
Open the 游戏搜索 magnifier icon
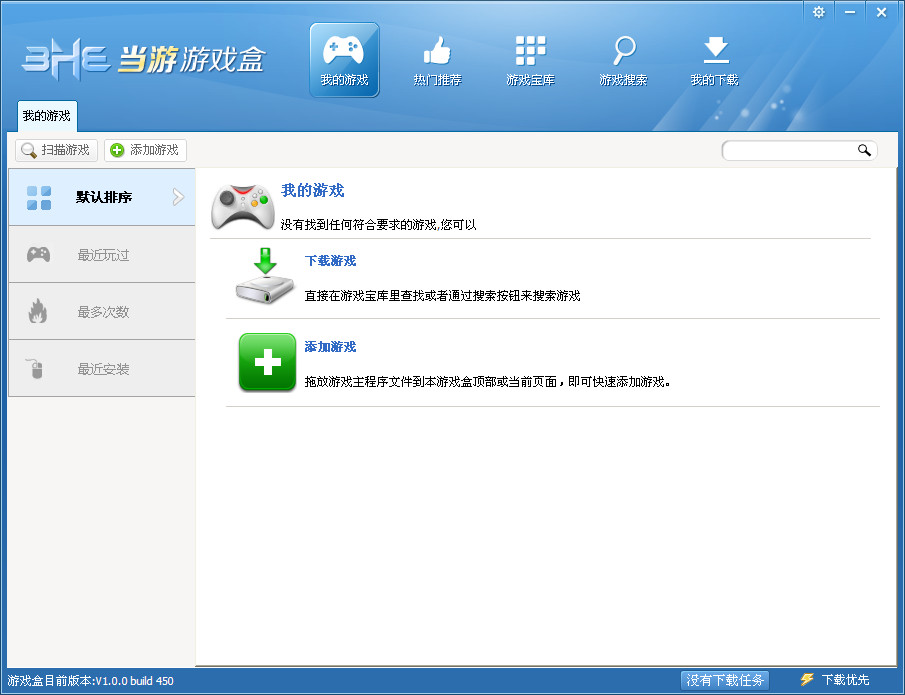pyautogui.click(x=624, y=48)
